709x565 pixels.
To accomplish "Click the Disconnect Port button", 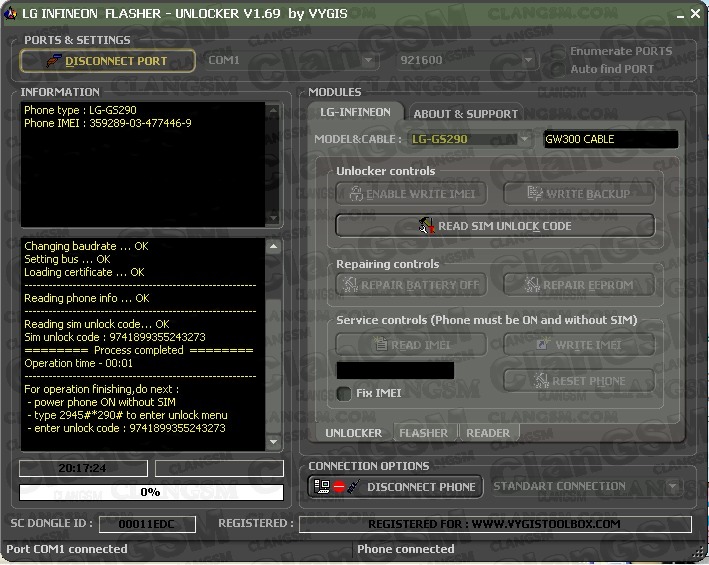I will 108,61.
